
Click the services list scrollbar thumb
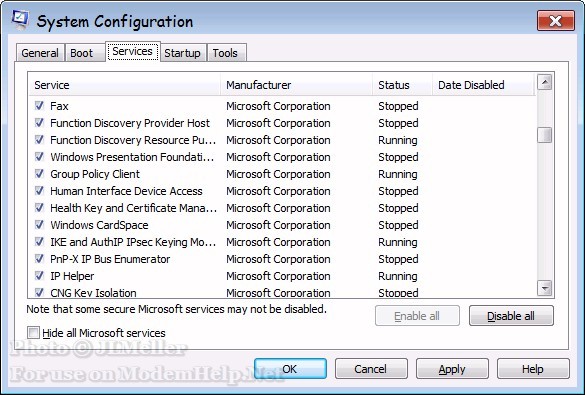545,135
